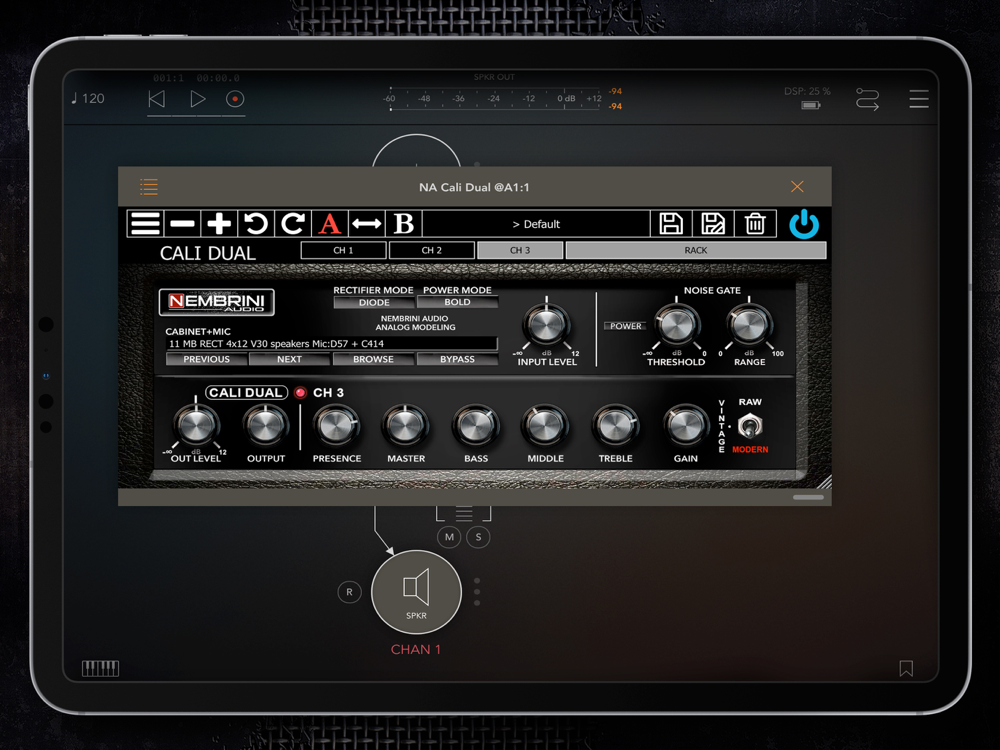This screenshot has width=1000, height=750.
Task: Click the noise gate RANGE knob
Action: (749, 325)
